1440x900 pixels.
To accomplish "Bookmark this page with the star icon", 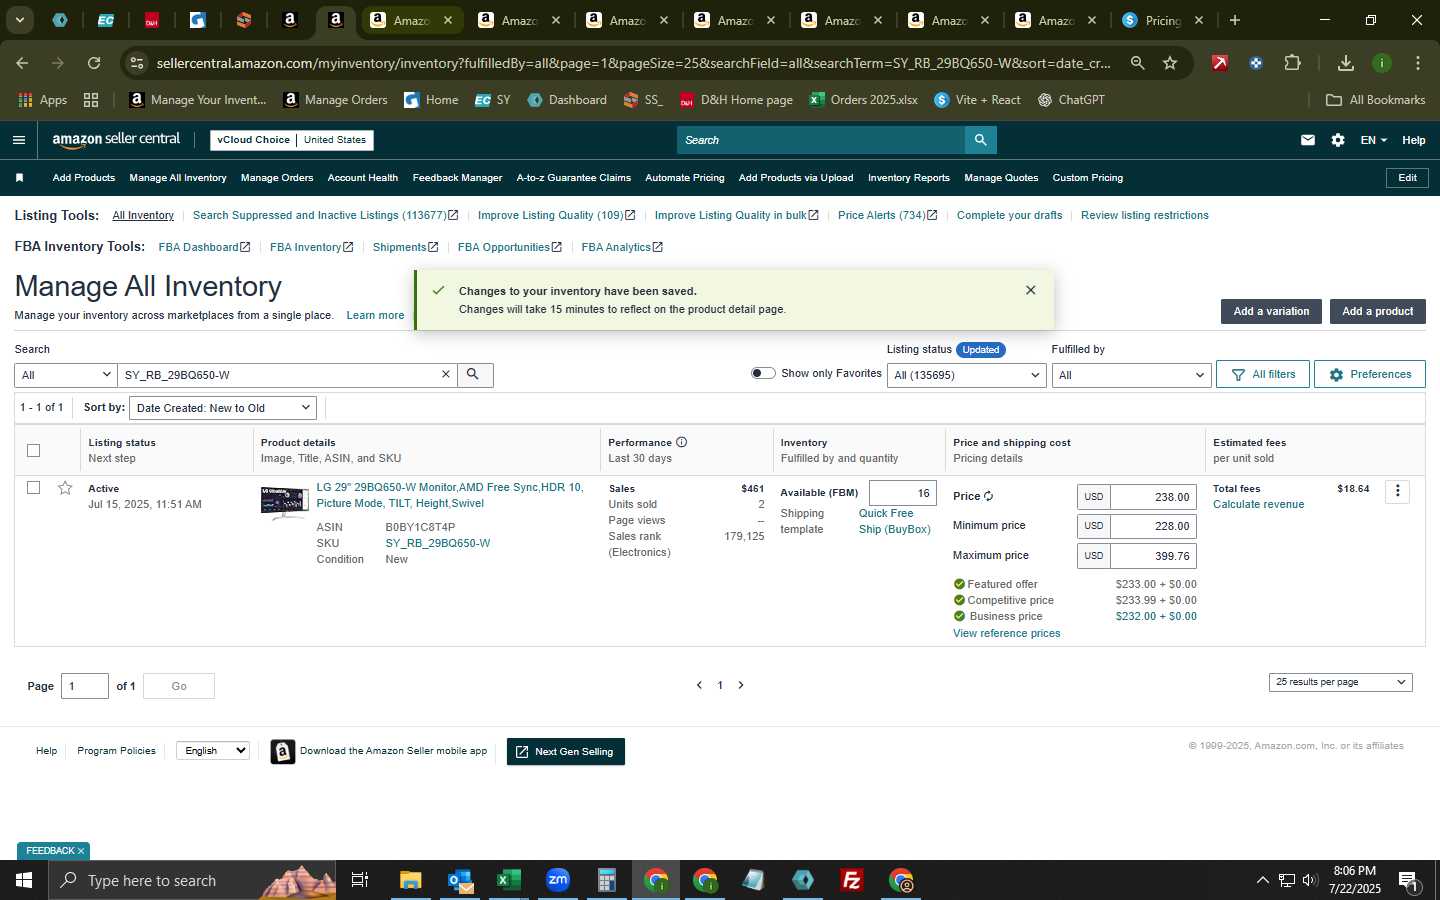I will pos(1170,63).
